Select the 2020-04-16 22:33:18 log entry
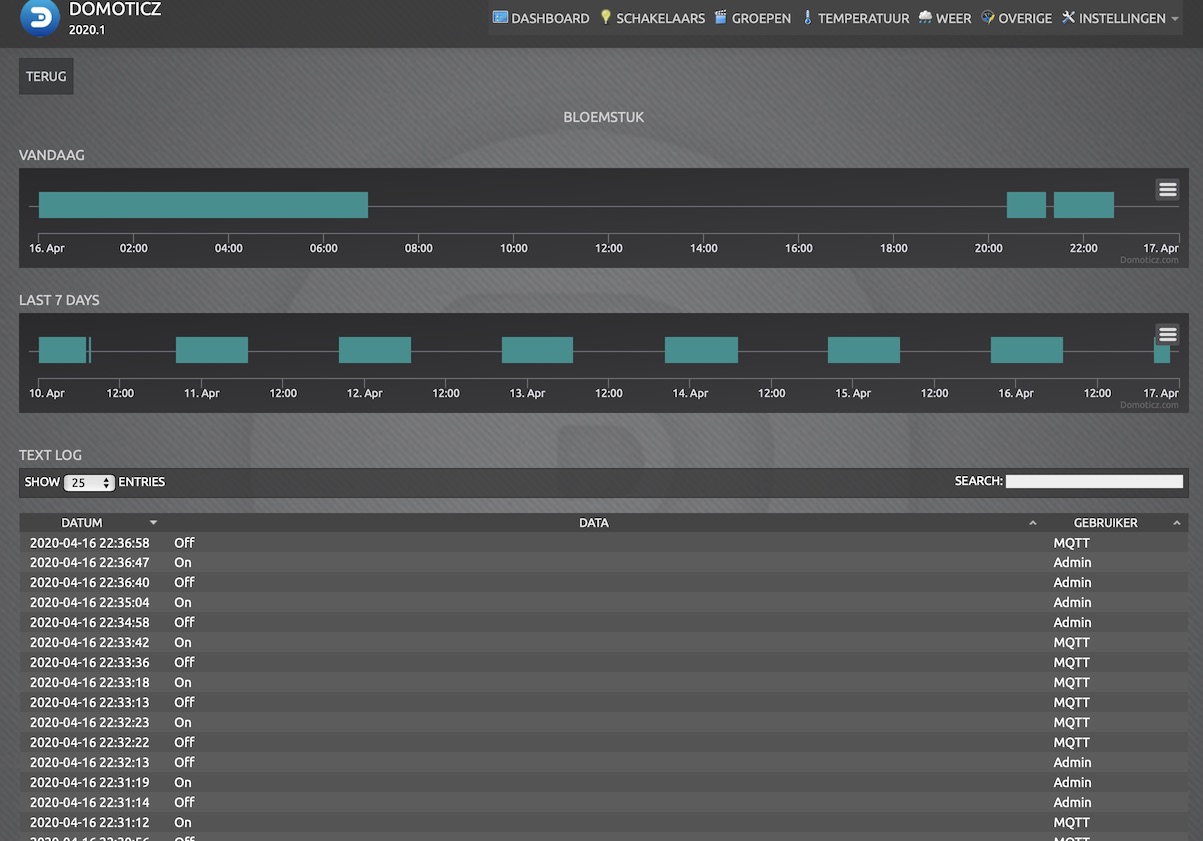Image resolution: width=1203 pixels, height=841 pixels. point(603,682)
